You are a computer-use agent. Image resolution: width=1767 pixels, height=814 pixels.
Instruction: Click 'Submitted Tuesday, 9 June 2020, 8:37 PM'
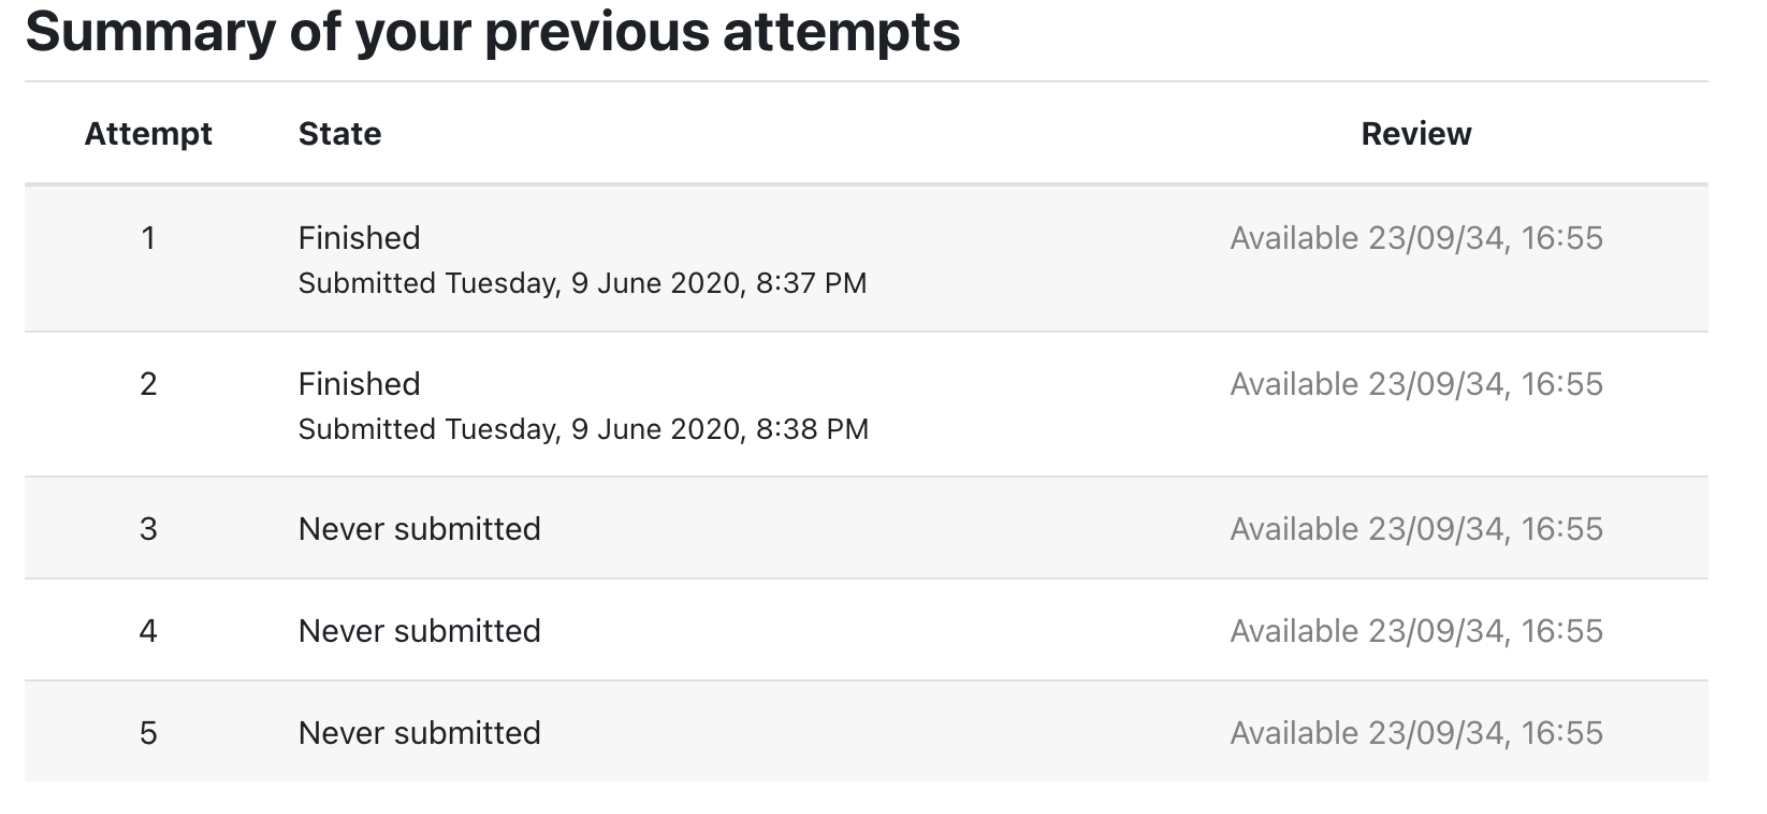pyautogui.click(x=582, y=283)
